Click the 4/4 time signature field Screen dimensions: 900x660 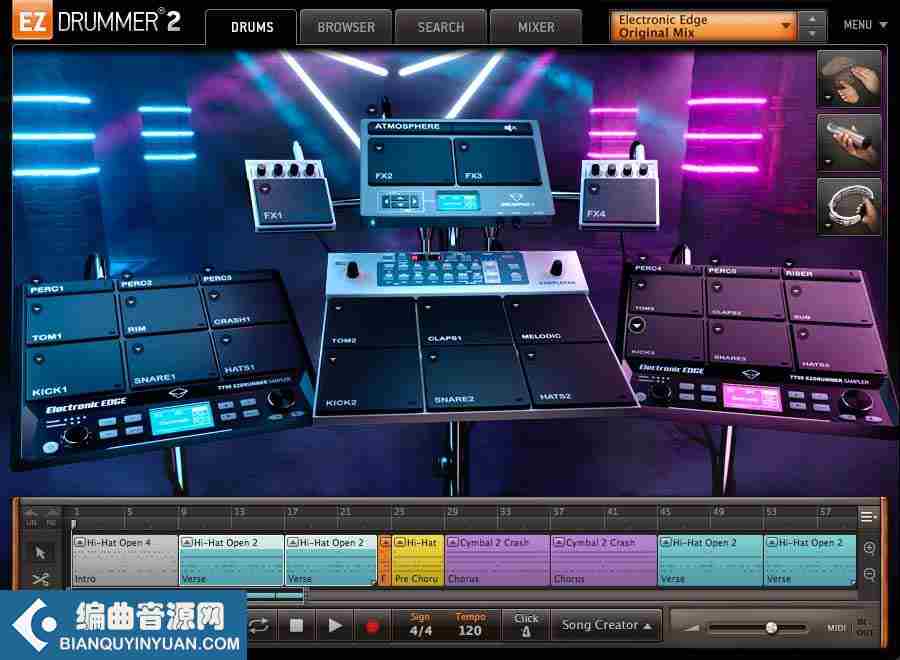pos(421,630)
